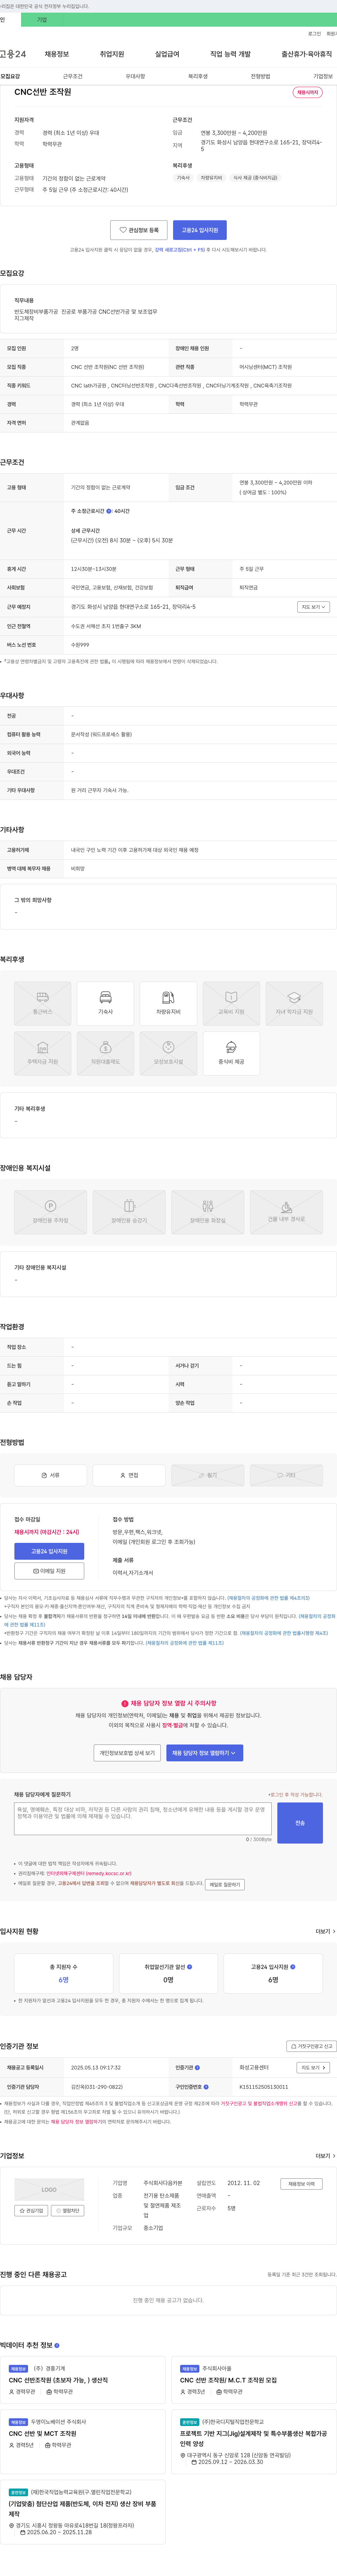Screen dimensions: 337x2576
Task: Open the 직업 능력 개발 main menu
Action: coord(230,54)
